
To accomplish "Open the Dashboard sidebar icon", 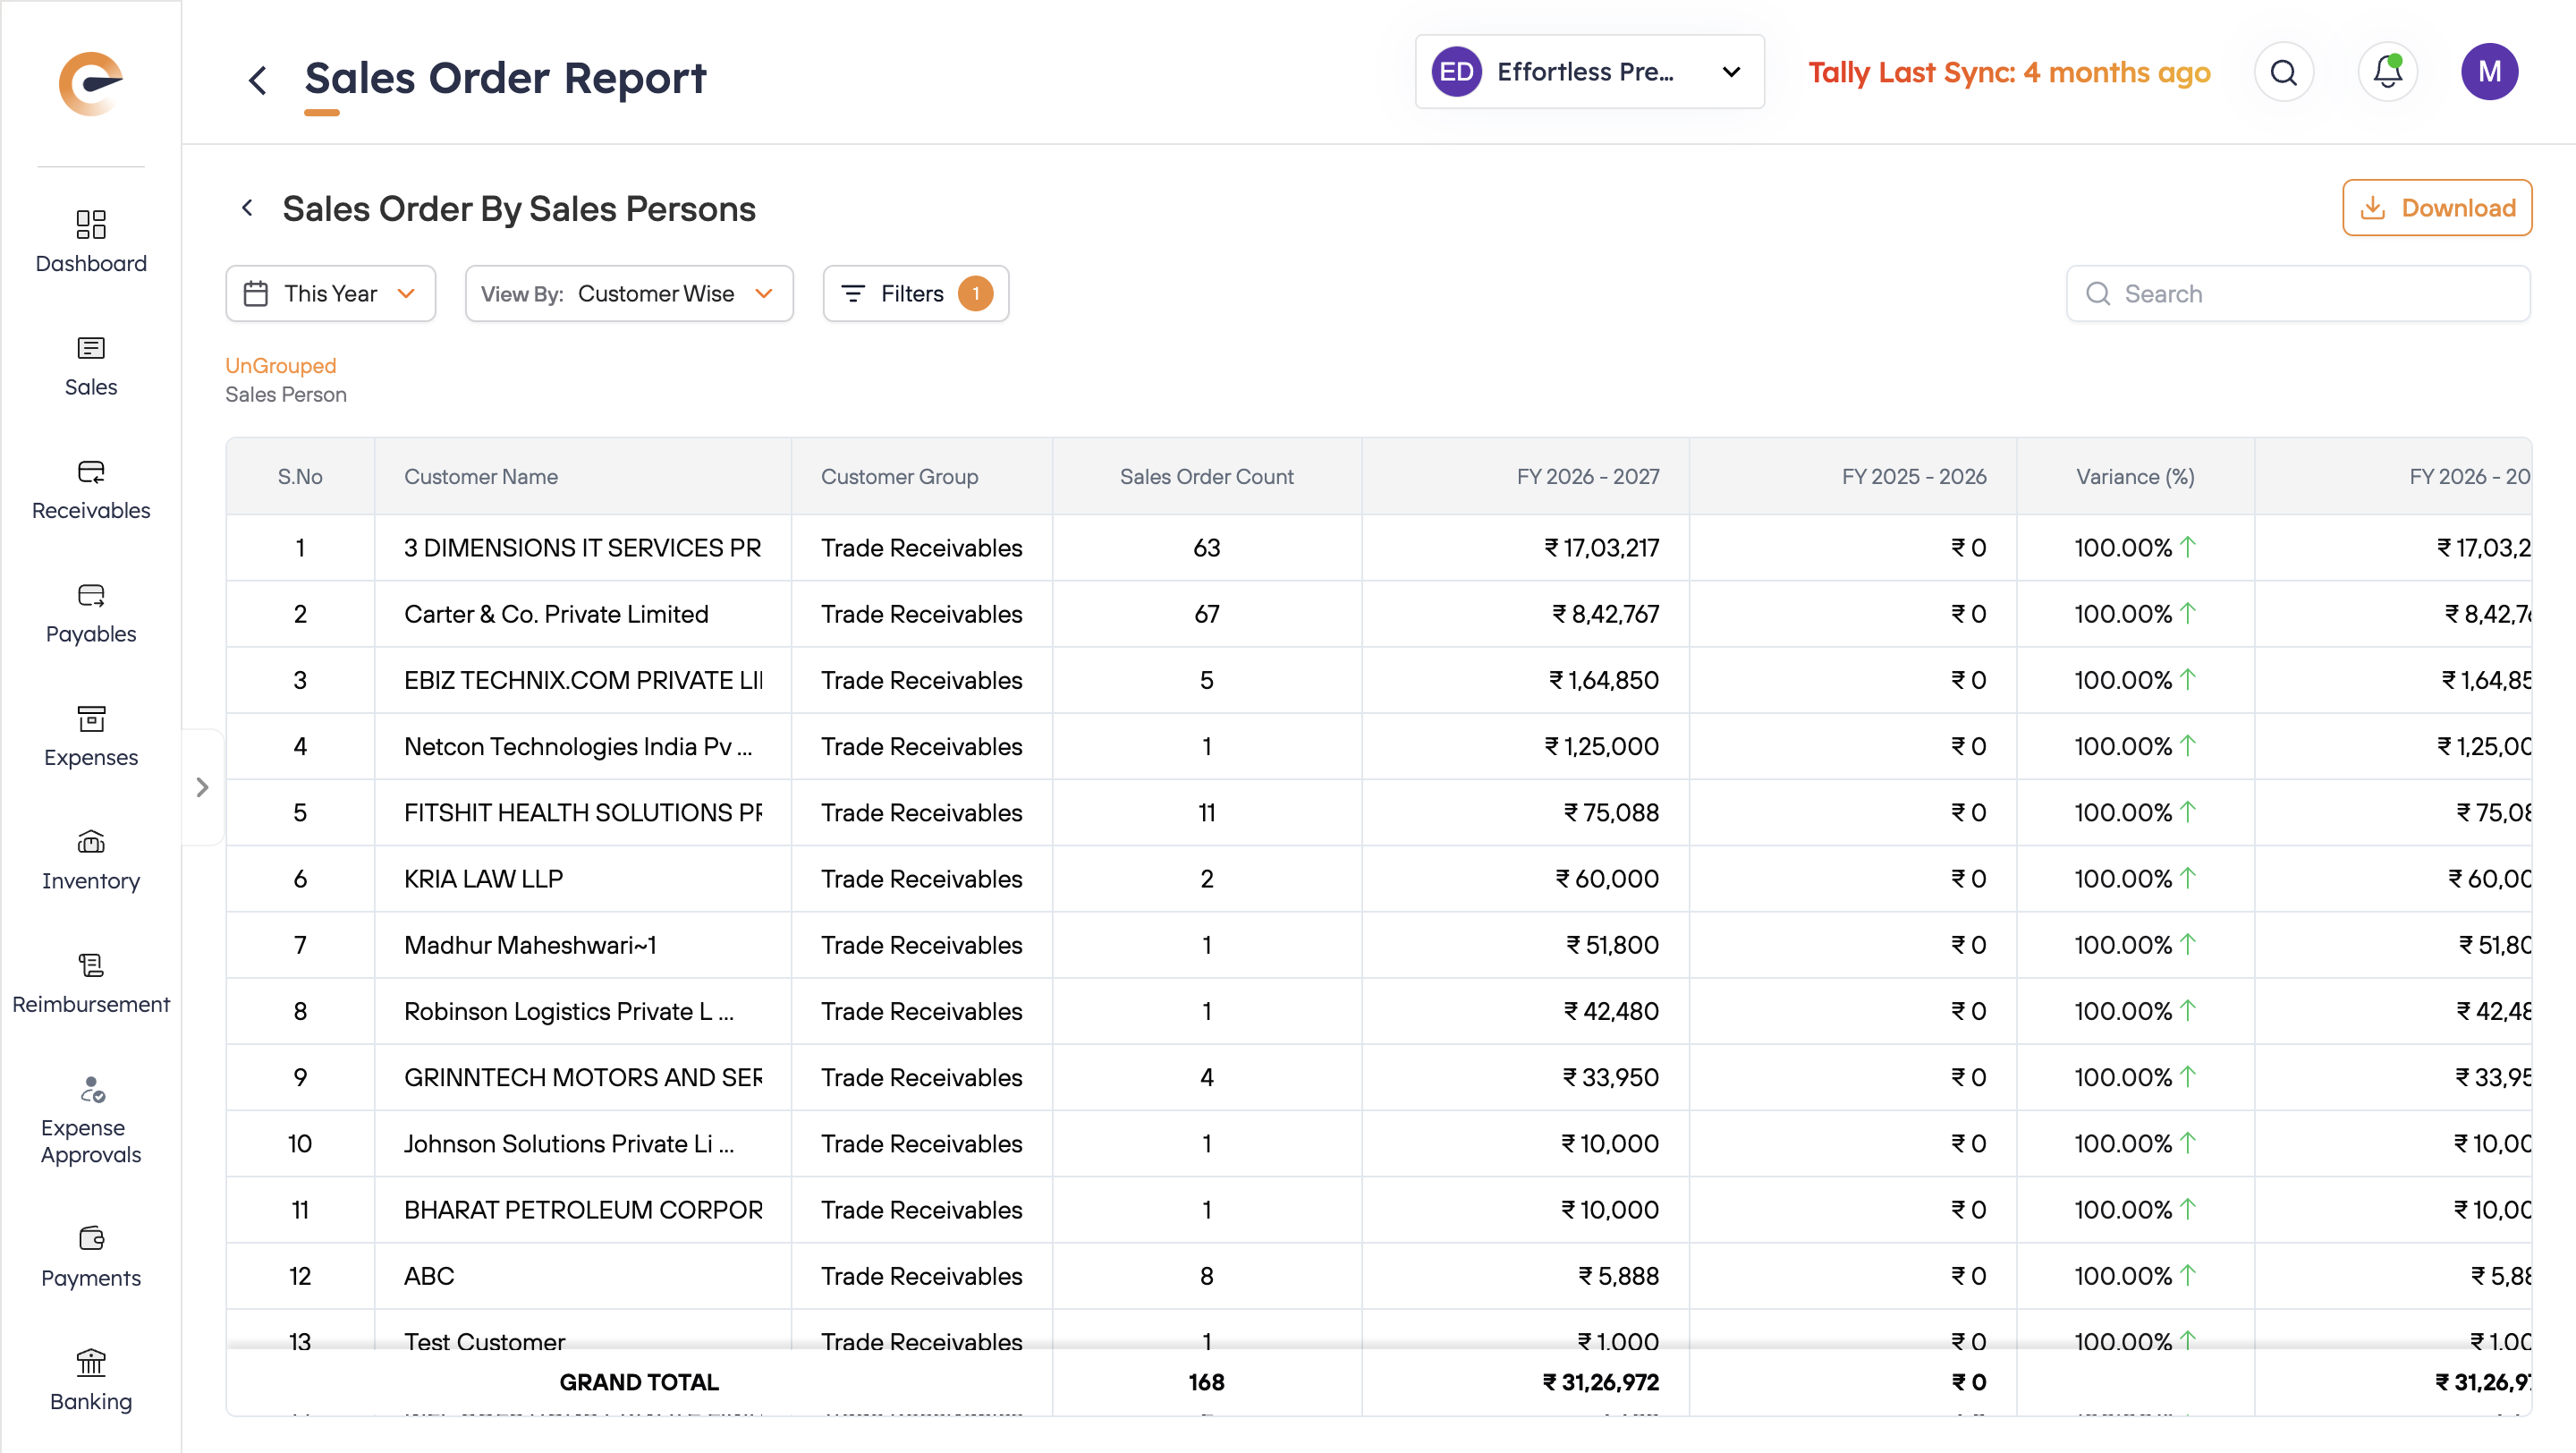I will (x=91, y=225).
